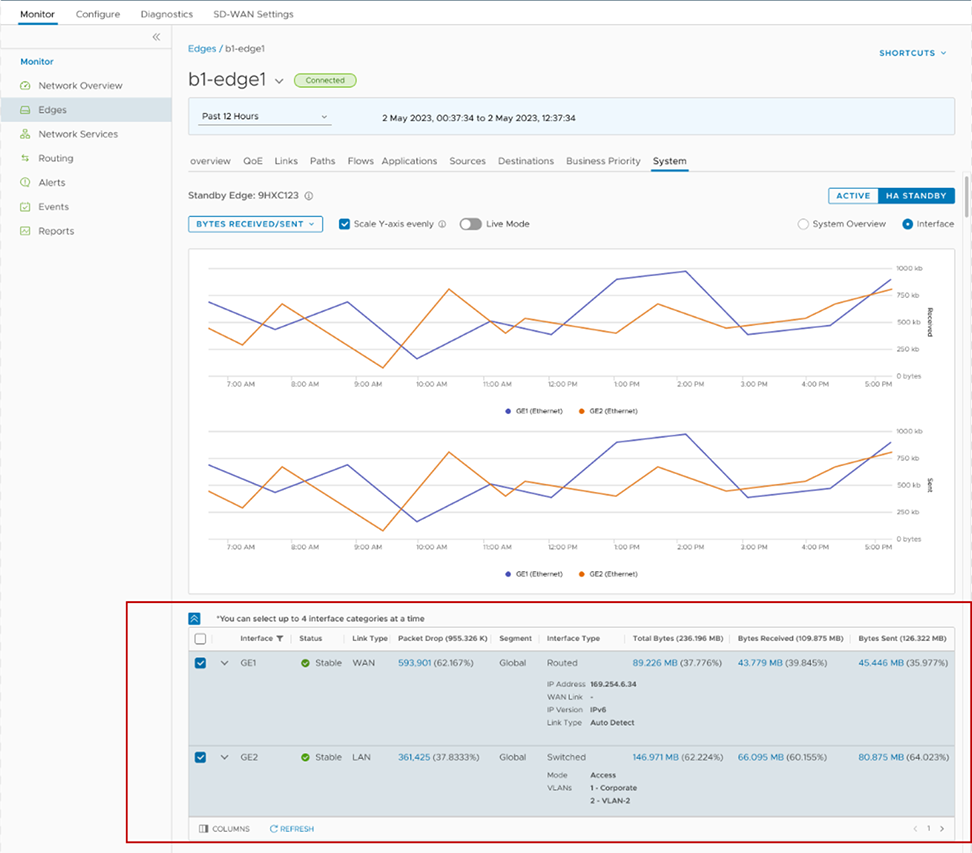This screenshot has height=853, width=972.
Task: Click the filter icon on Interface column
Action: (x=280, y=638)
